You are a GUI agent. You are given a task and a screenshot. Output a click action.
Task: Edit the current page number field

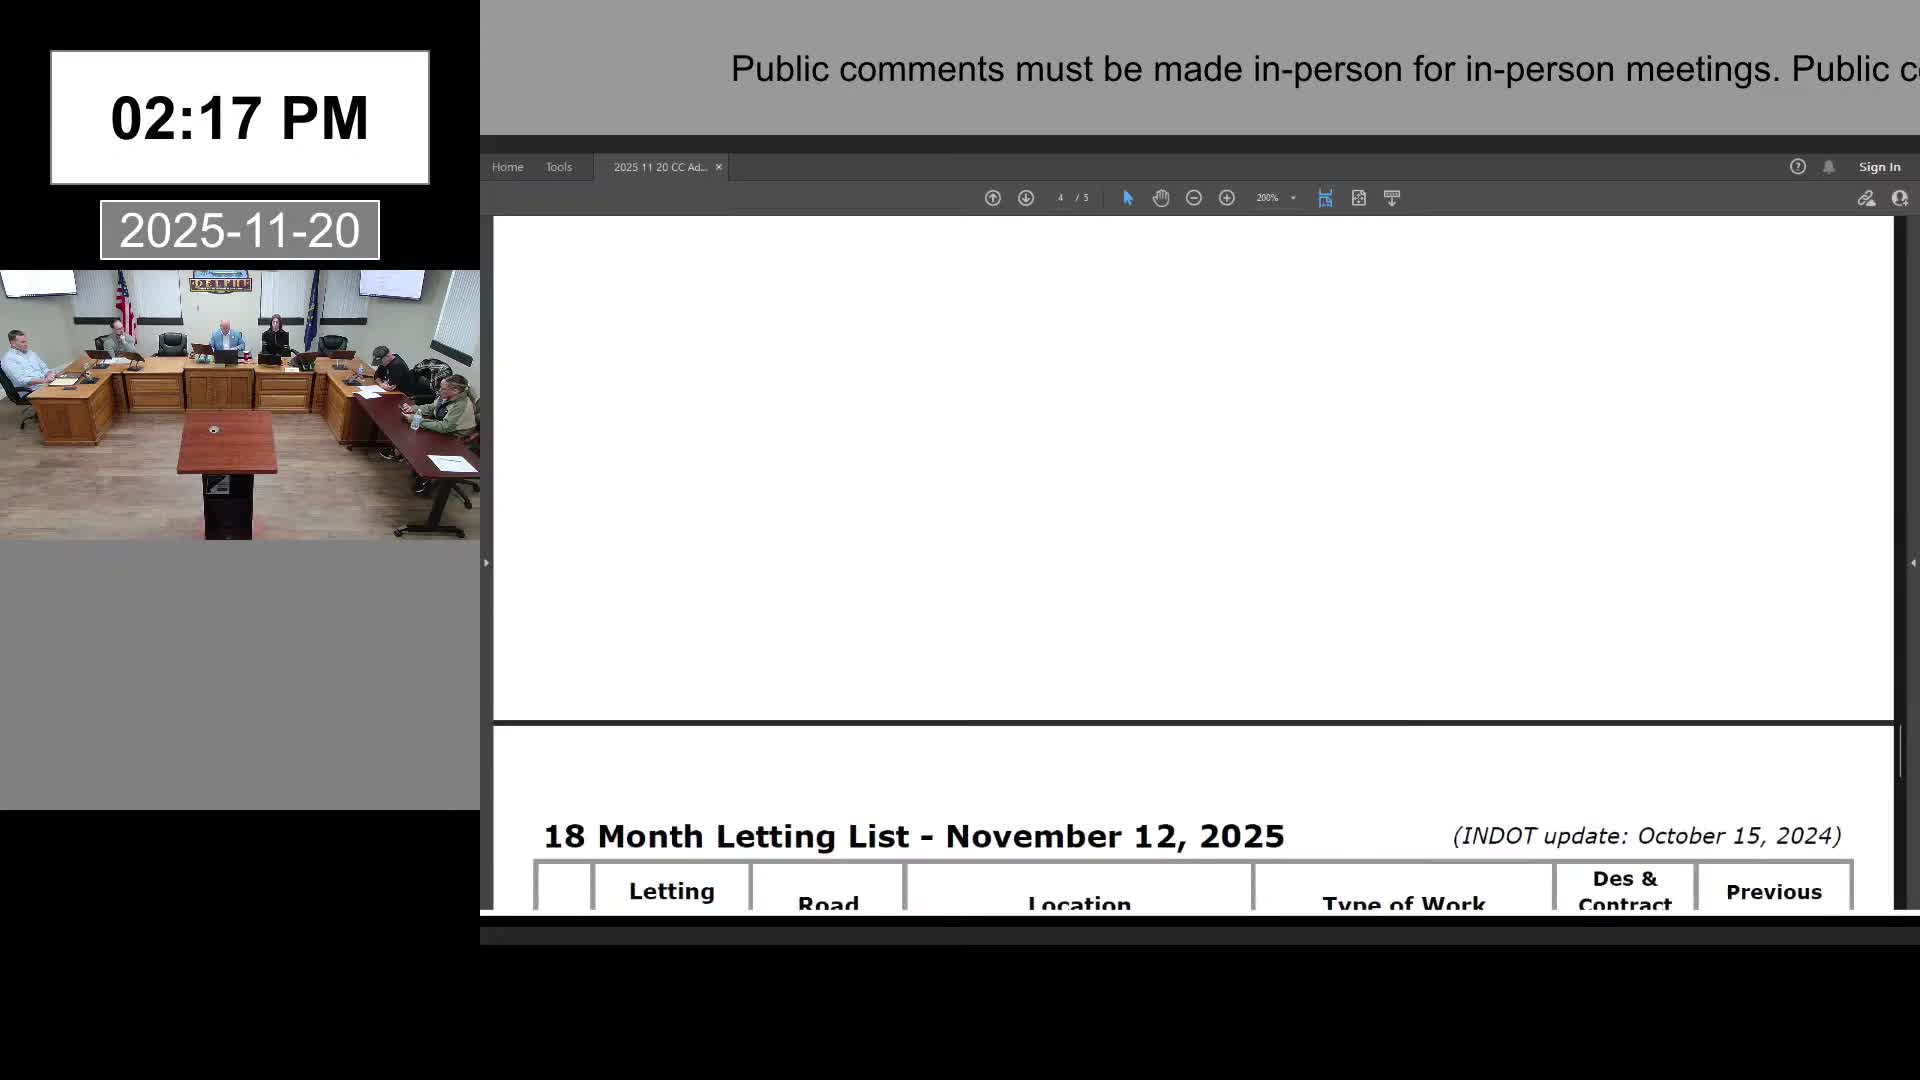pos(1061,198)
